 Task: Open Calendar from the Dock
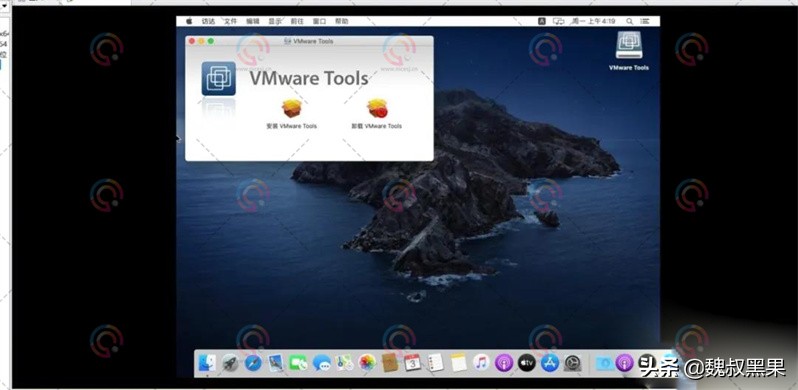coord(412,363)
